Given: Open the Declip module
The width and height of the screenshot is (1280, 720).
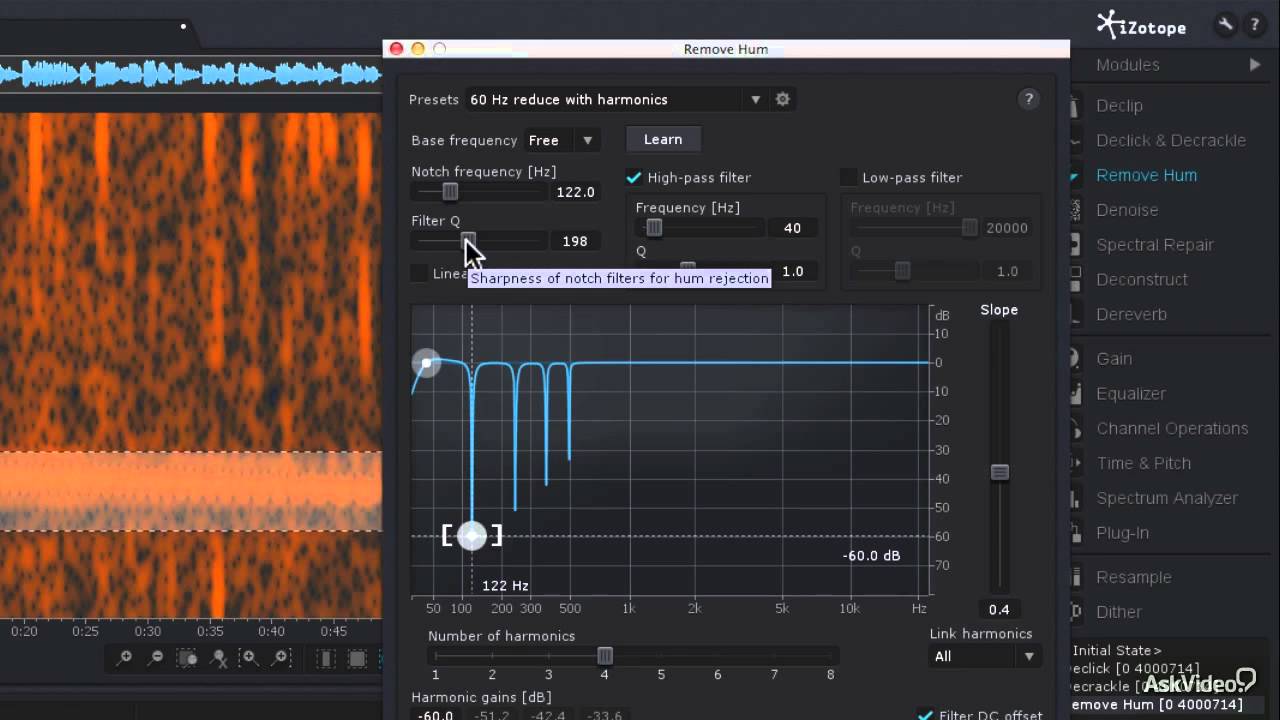Looking at the screenshot, I should (1119, 106).
